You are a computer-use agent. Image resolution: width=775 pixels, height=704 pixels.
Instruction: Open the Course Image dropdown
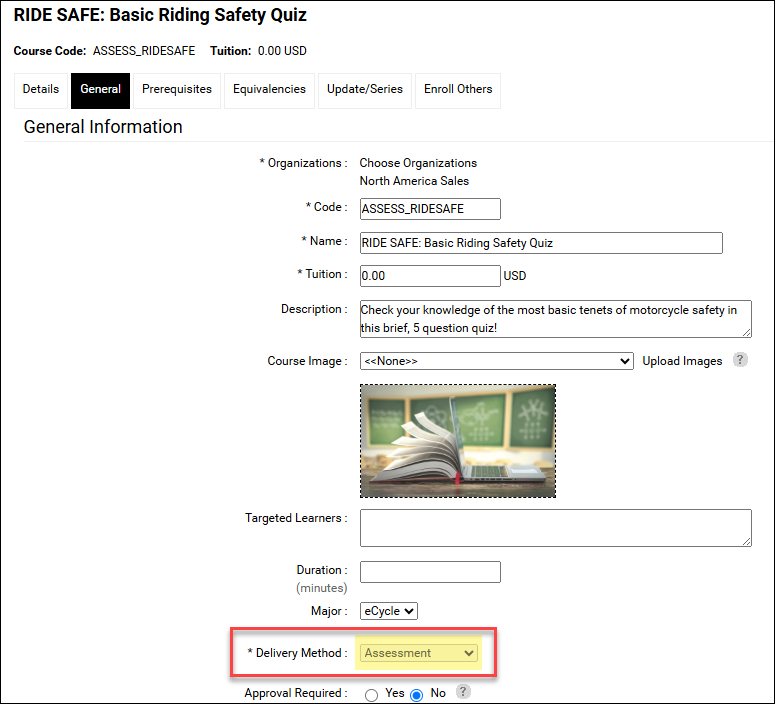point(496,361)
